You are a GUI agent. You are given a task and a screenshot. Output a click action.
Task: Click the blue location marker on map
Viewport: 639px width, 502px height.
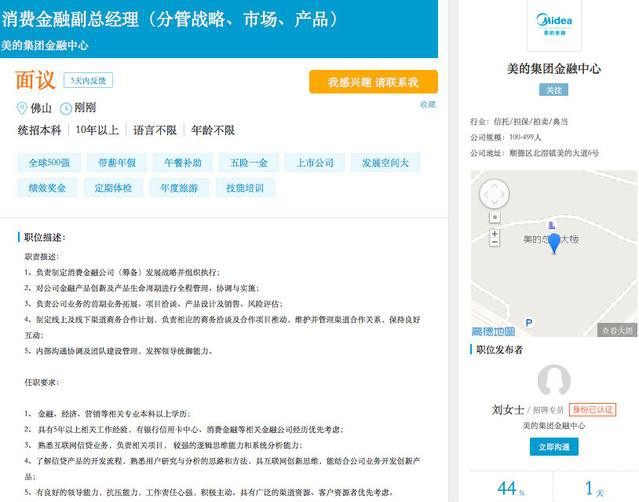pyautogui.click(x=554, y=243)
